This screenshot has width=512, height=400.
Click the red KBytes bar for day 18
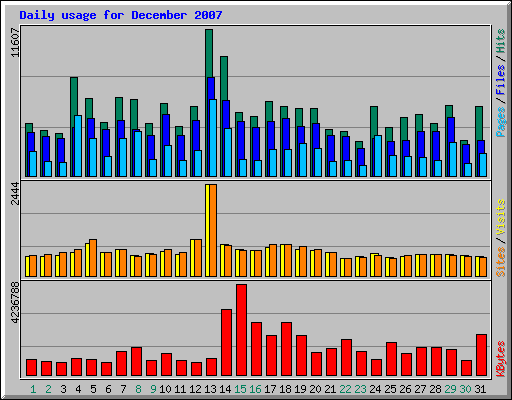pos(286,349)
